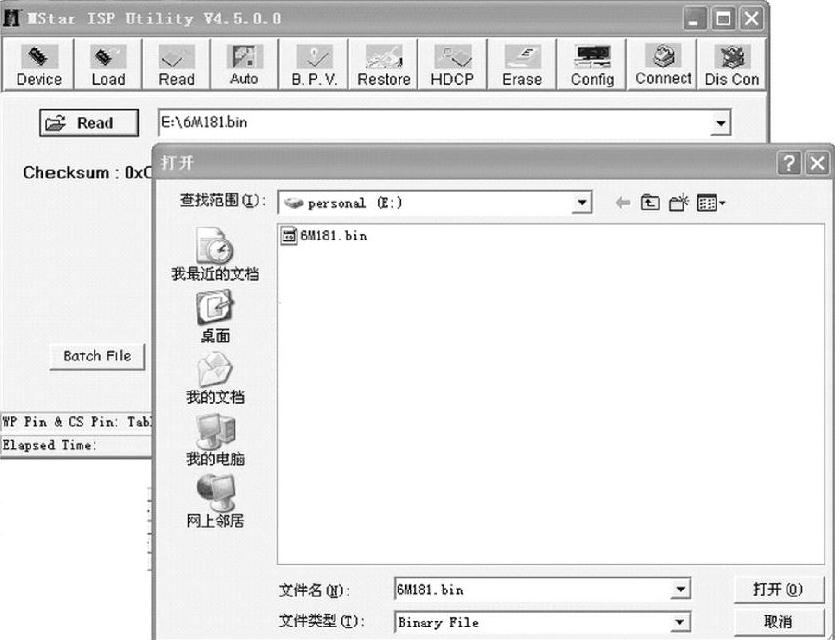Go back with the dialog's back arrow
This screenshot has width=835, height=640.
pos(622,203)
